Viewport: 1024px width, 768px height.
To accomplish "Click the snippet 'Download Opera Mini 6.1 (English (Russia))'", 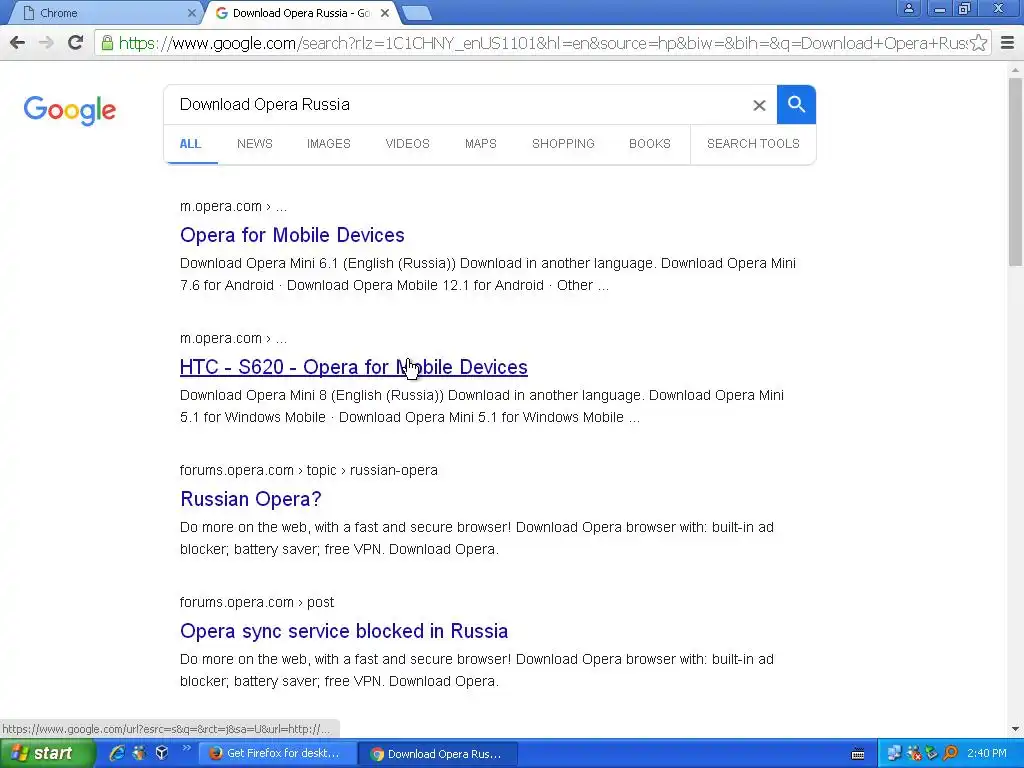I will pyautogui.click(x=317, y=263).
